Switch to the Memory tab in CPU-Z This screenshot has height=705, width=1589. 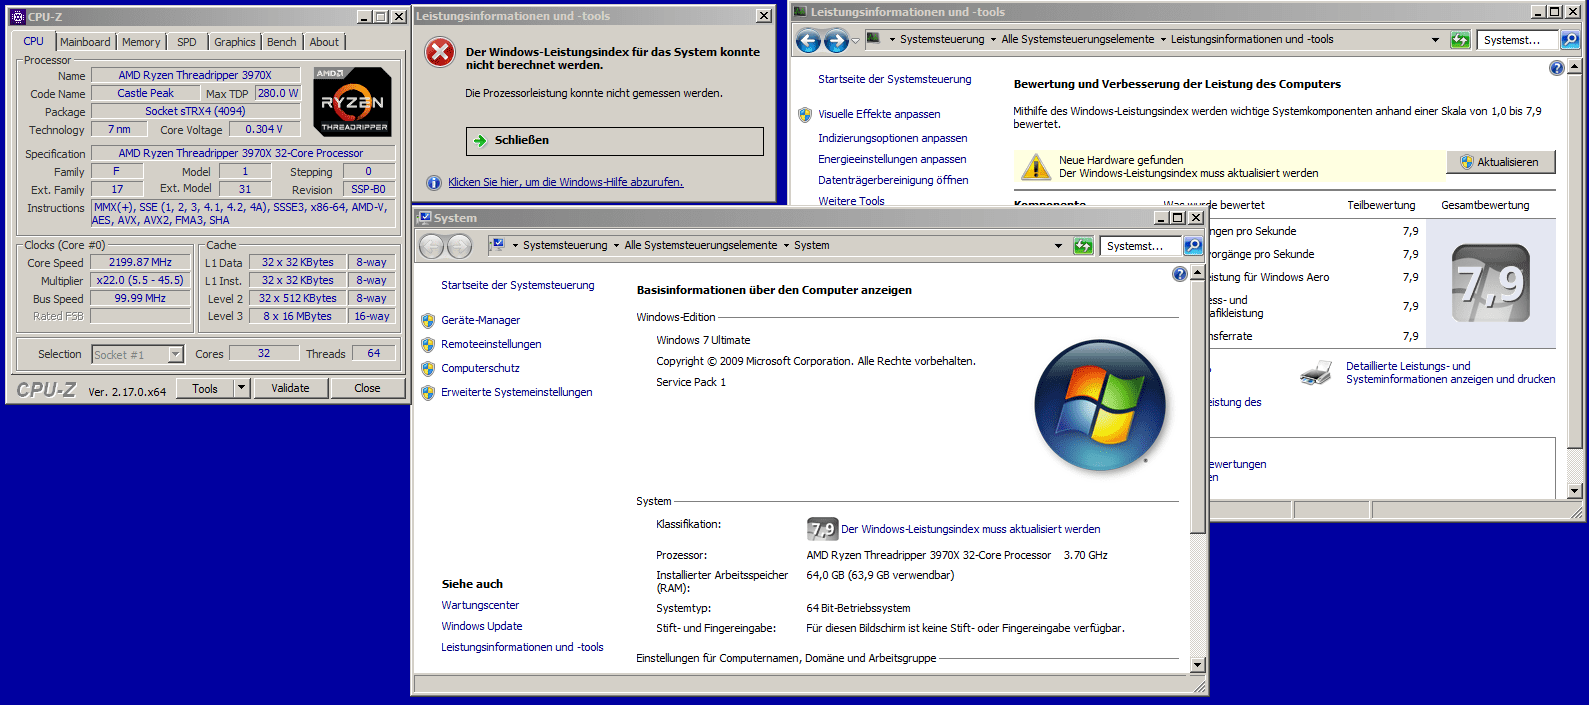141,42
